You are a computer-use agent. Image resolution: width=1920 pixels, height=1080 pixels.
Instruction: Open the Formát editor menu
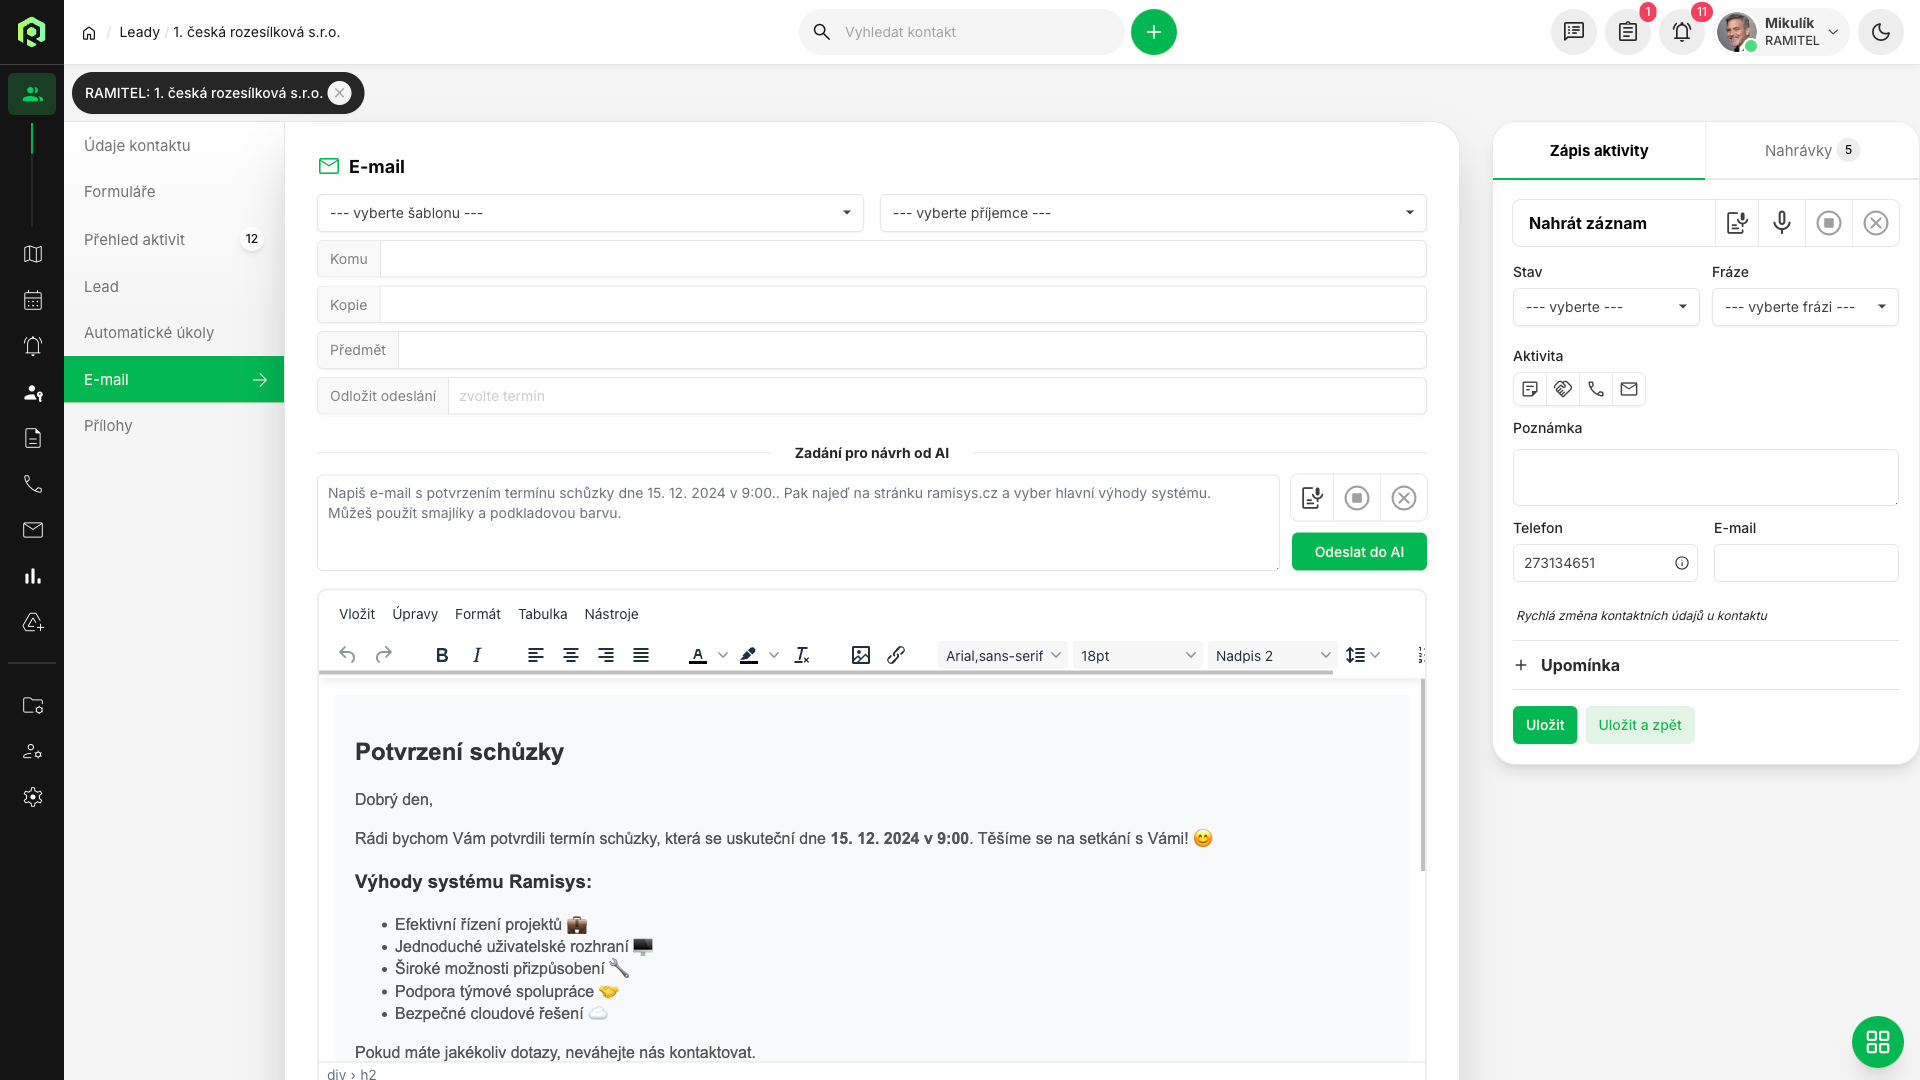(x=478, y=614)
